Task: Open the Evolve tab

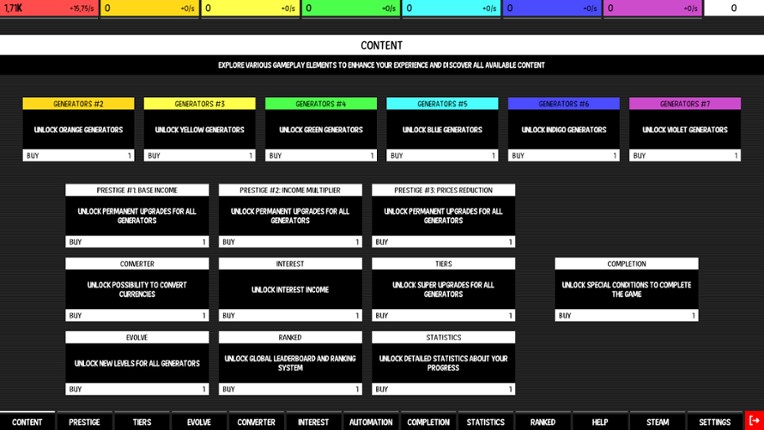Action: coord(199,422)
